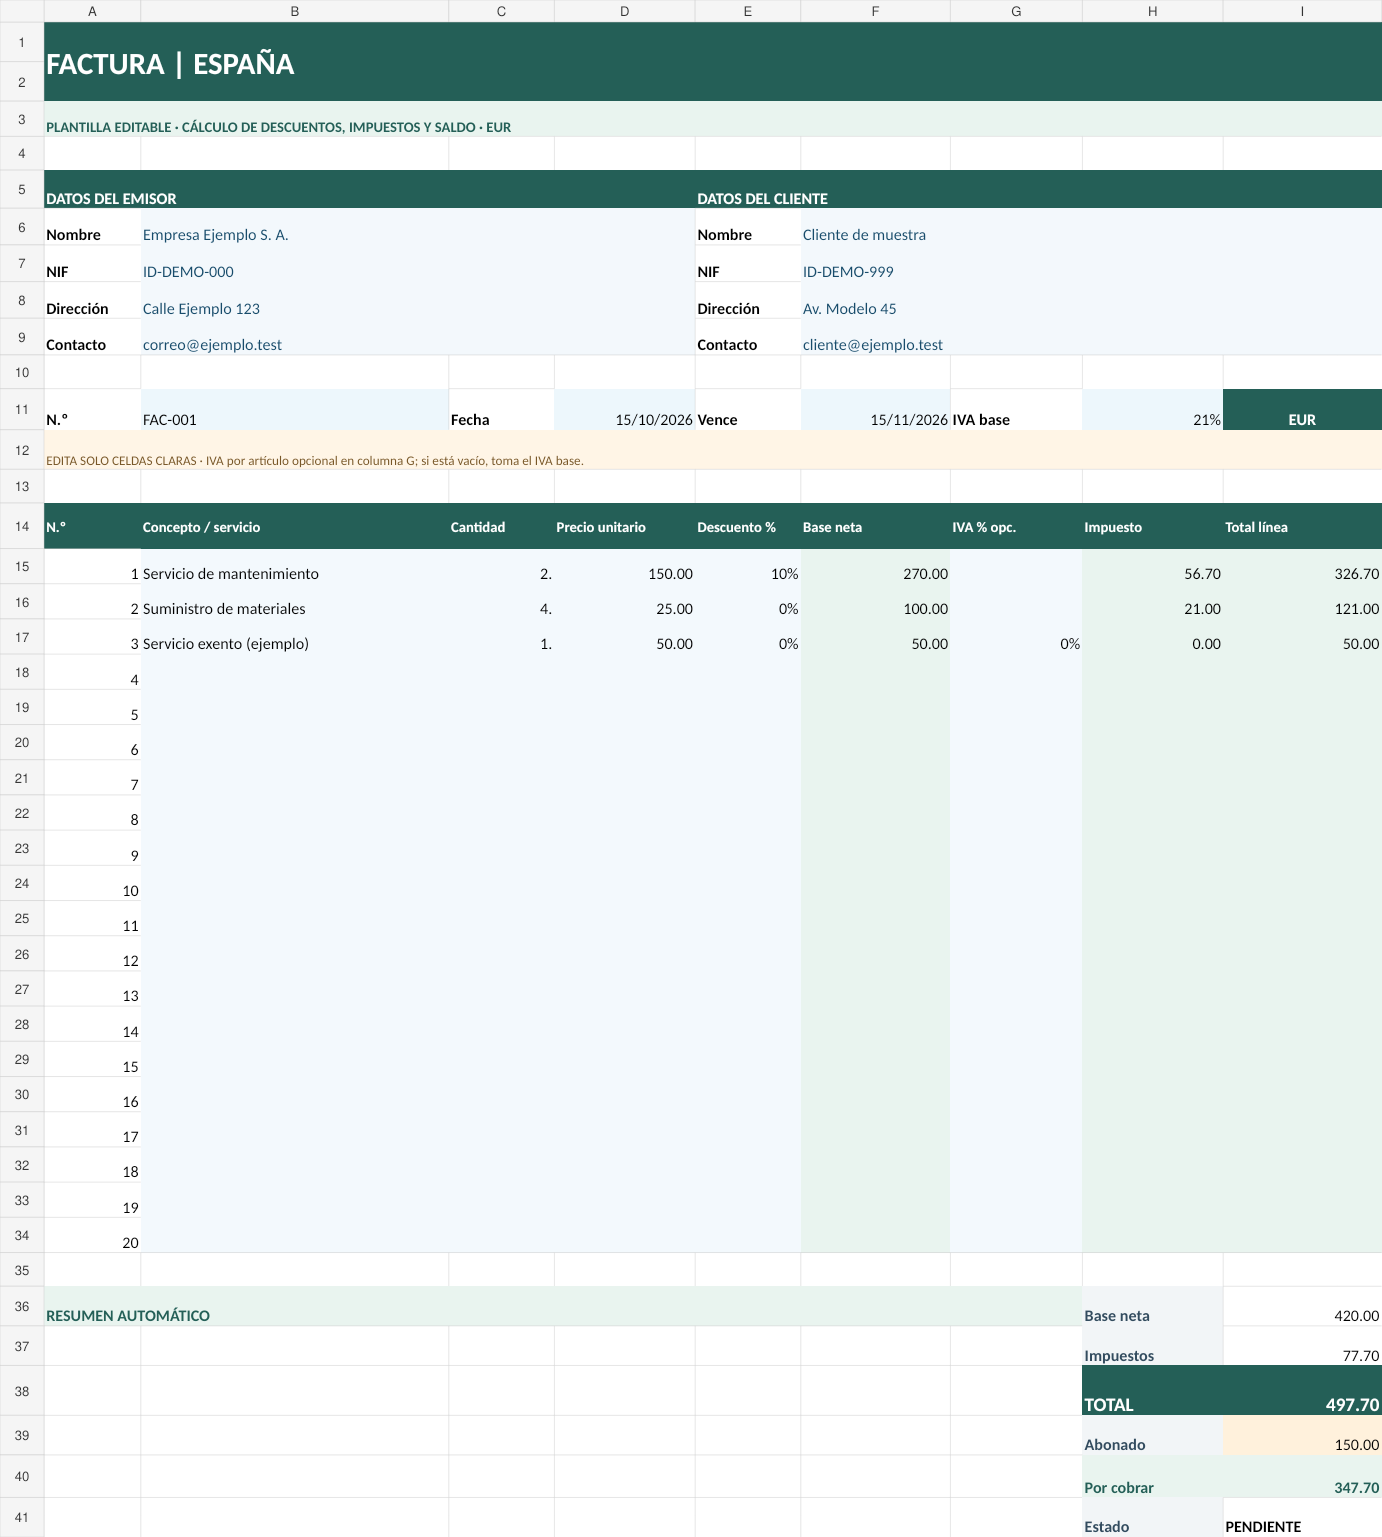Select the 'RESUMEN AUTOMÁTICO' label
The width and height of the screenshot is (1382, 1537).
point(128,1316)
